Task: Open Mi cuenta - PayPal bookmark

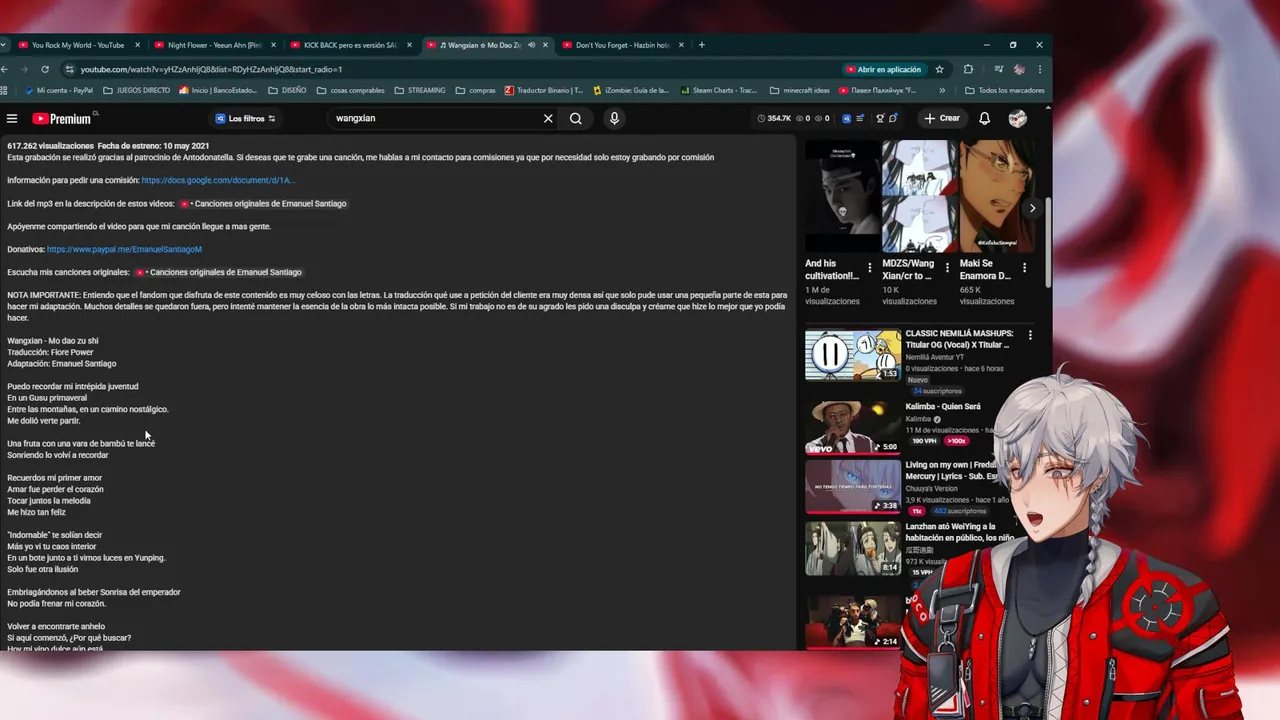Action: [x=58, y=90]
